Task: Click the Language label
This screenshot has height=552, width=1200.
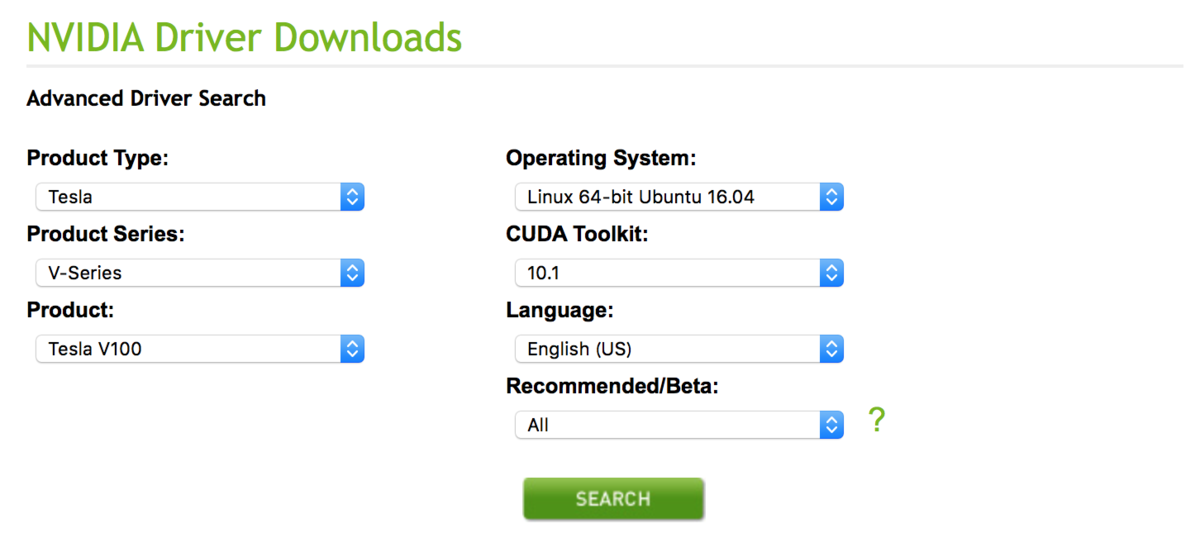Action: (x=560, y=310)
